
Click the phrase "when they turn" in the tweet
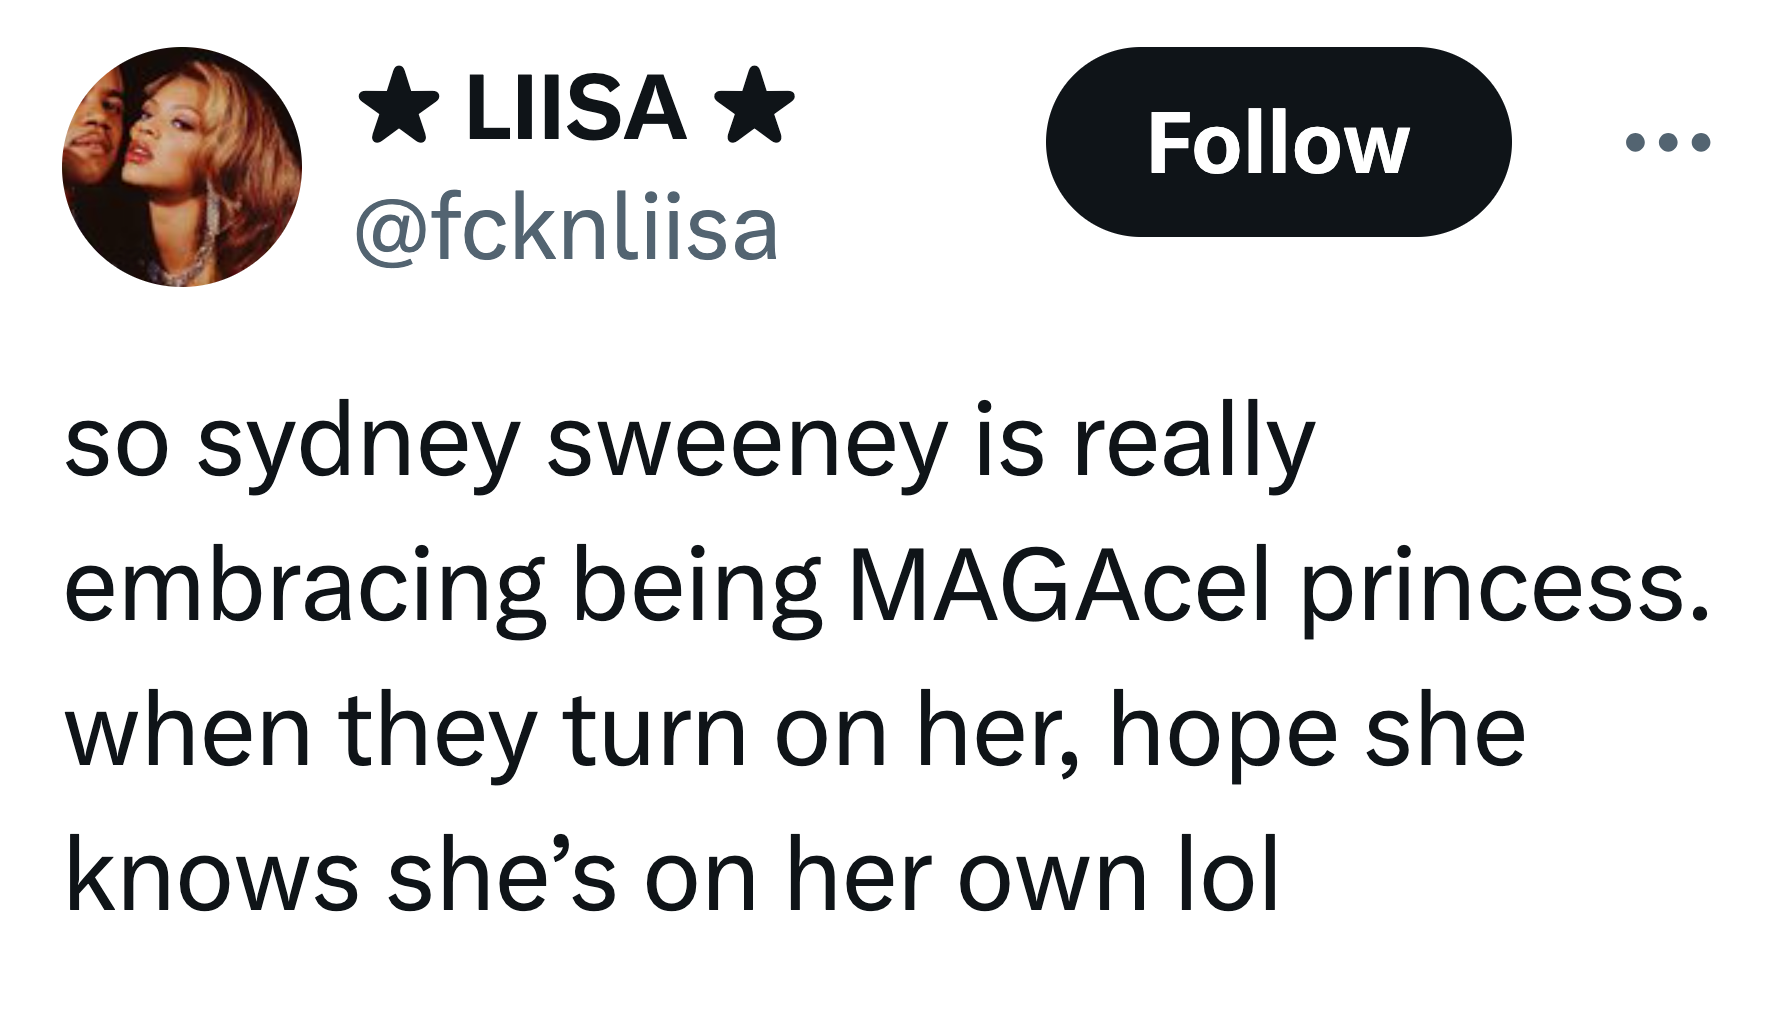pyautogui.click(x=405, y=731)
